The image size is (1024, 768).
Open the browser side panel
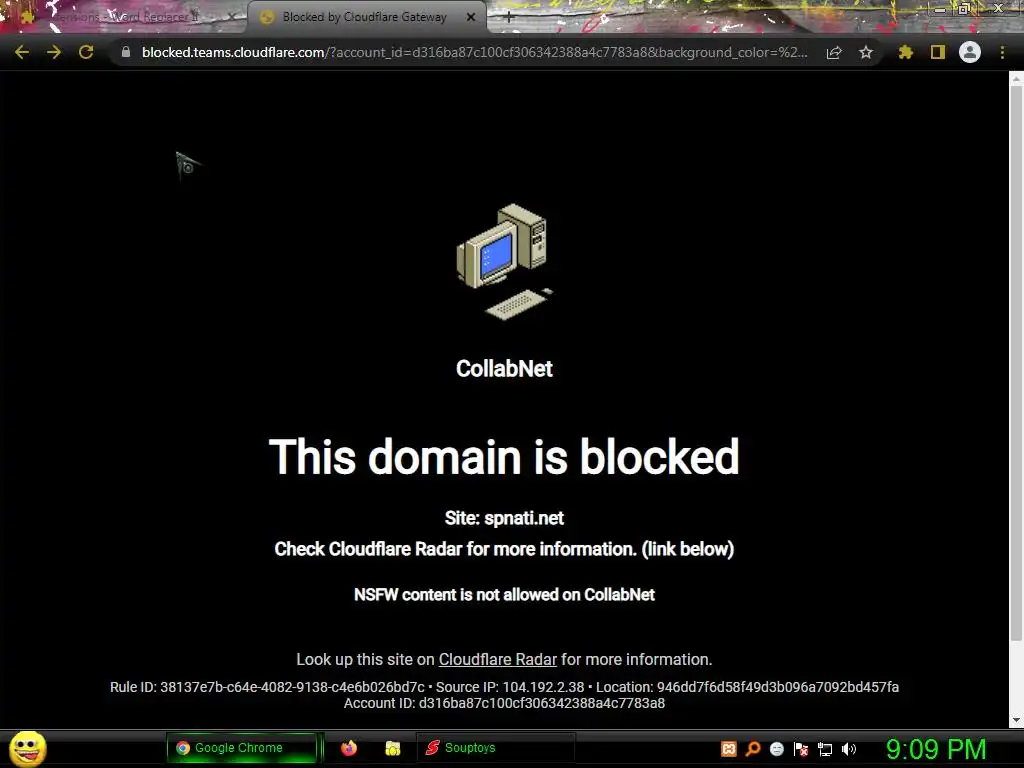point(938,52)
